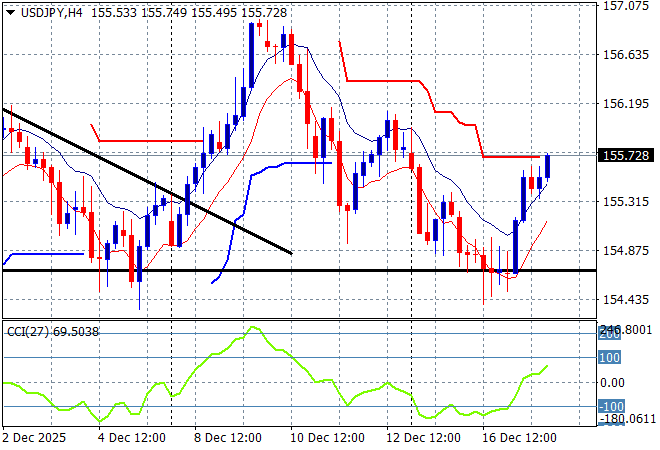Image resolution: width=660 pixels, height=450 pixels.
Task: Click the 156.195 price scale label
Action: tap(626, 104)
